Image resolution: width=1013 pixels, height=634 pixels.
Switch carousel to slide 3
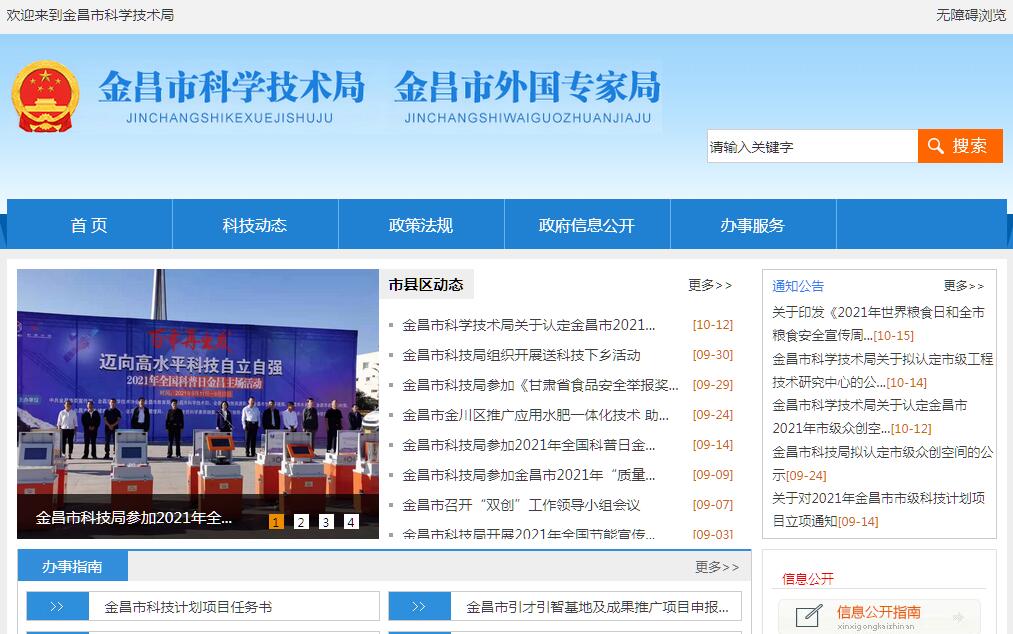click(x=326, y=521)
